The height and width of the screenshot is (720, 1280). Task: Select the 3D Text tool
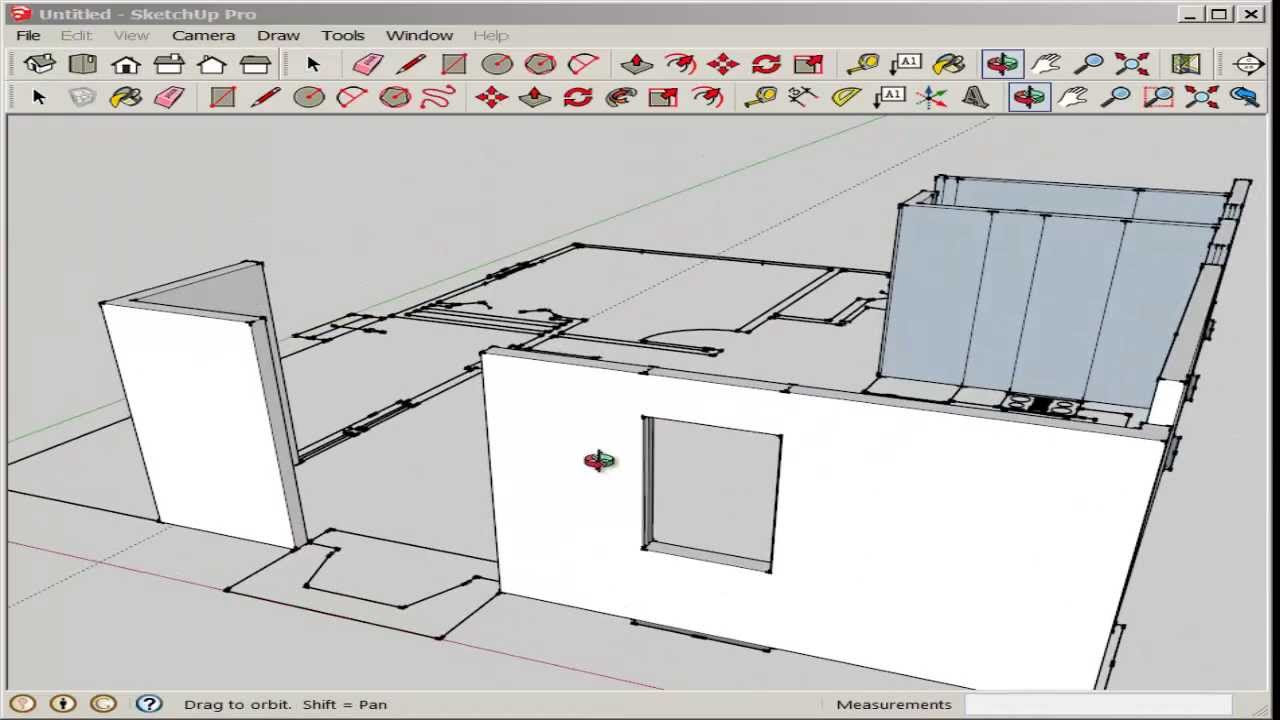(974, 97)
